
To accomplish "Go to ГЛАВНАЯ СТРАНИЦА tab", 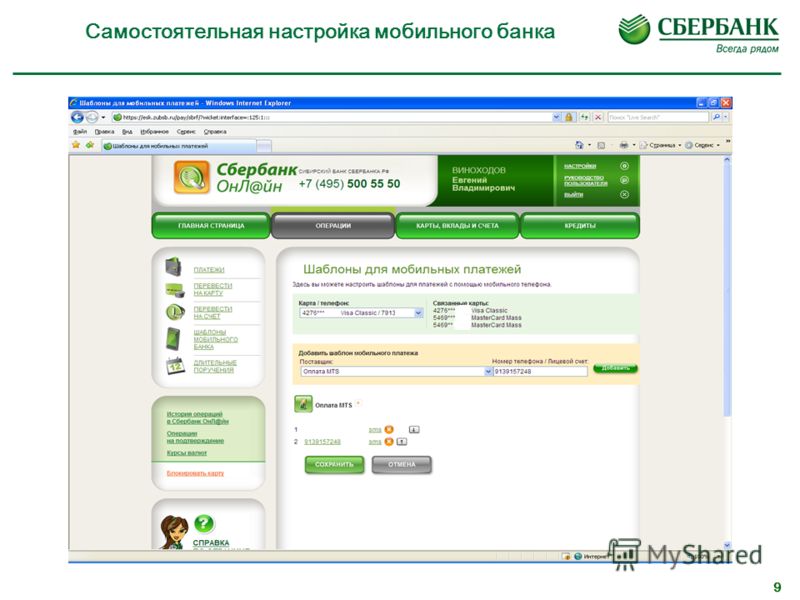I will [211, 226].
